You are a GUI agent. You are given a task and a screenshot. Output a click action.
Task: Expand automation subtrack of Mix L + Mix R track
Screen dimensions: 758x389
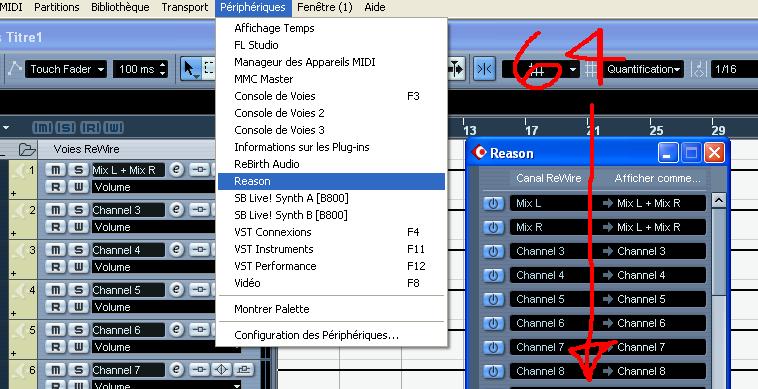[13, 193]
